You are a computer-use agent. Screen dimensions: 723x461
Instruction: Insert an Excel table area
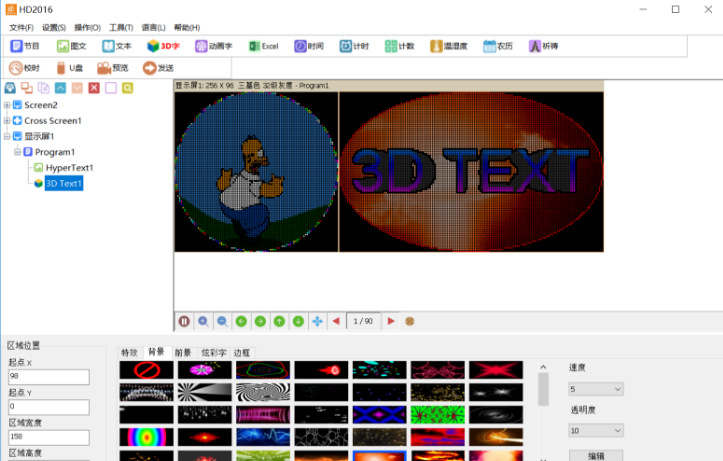click(x=264, y=46)
